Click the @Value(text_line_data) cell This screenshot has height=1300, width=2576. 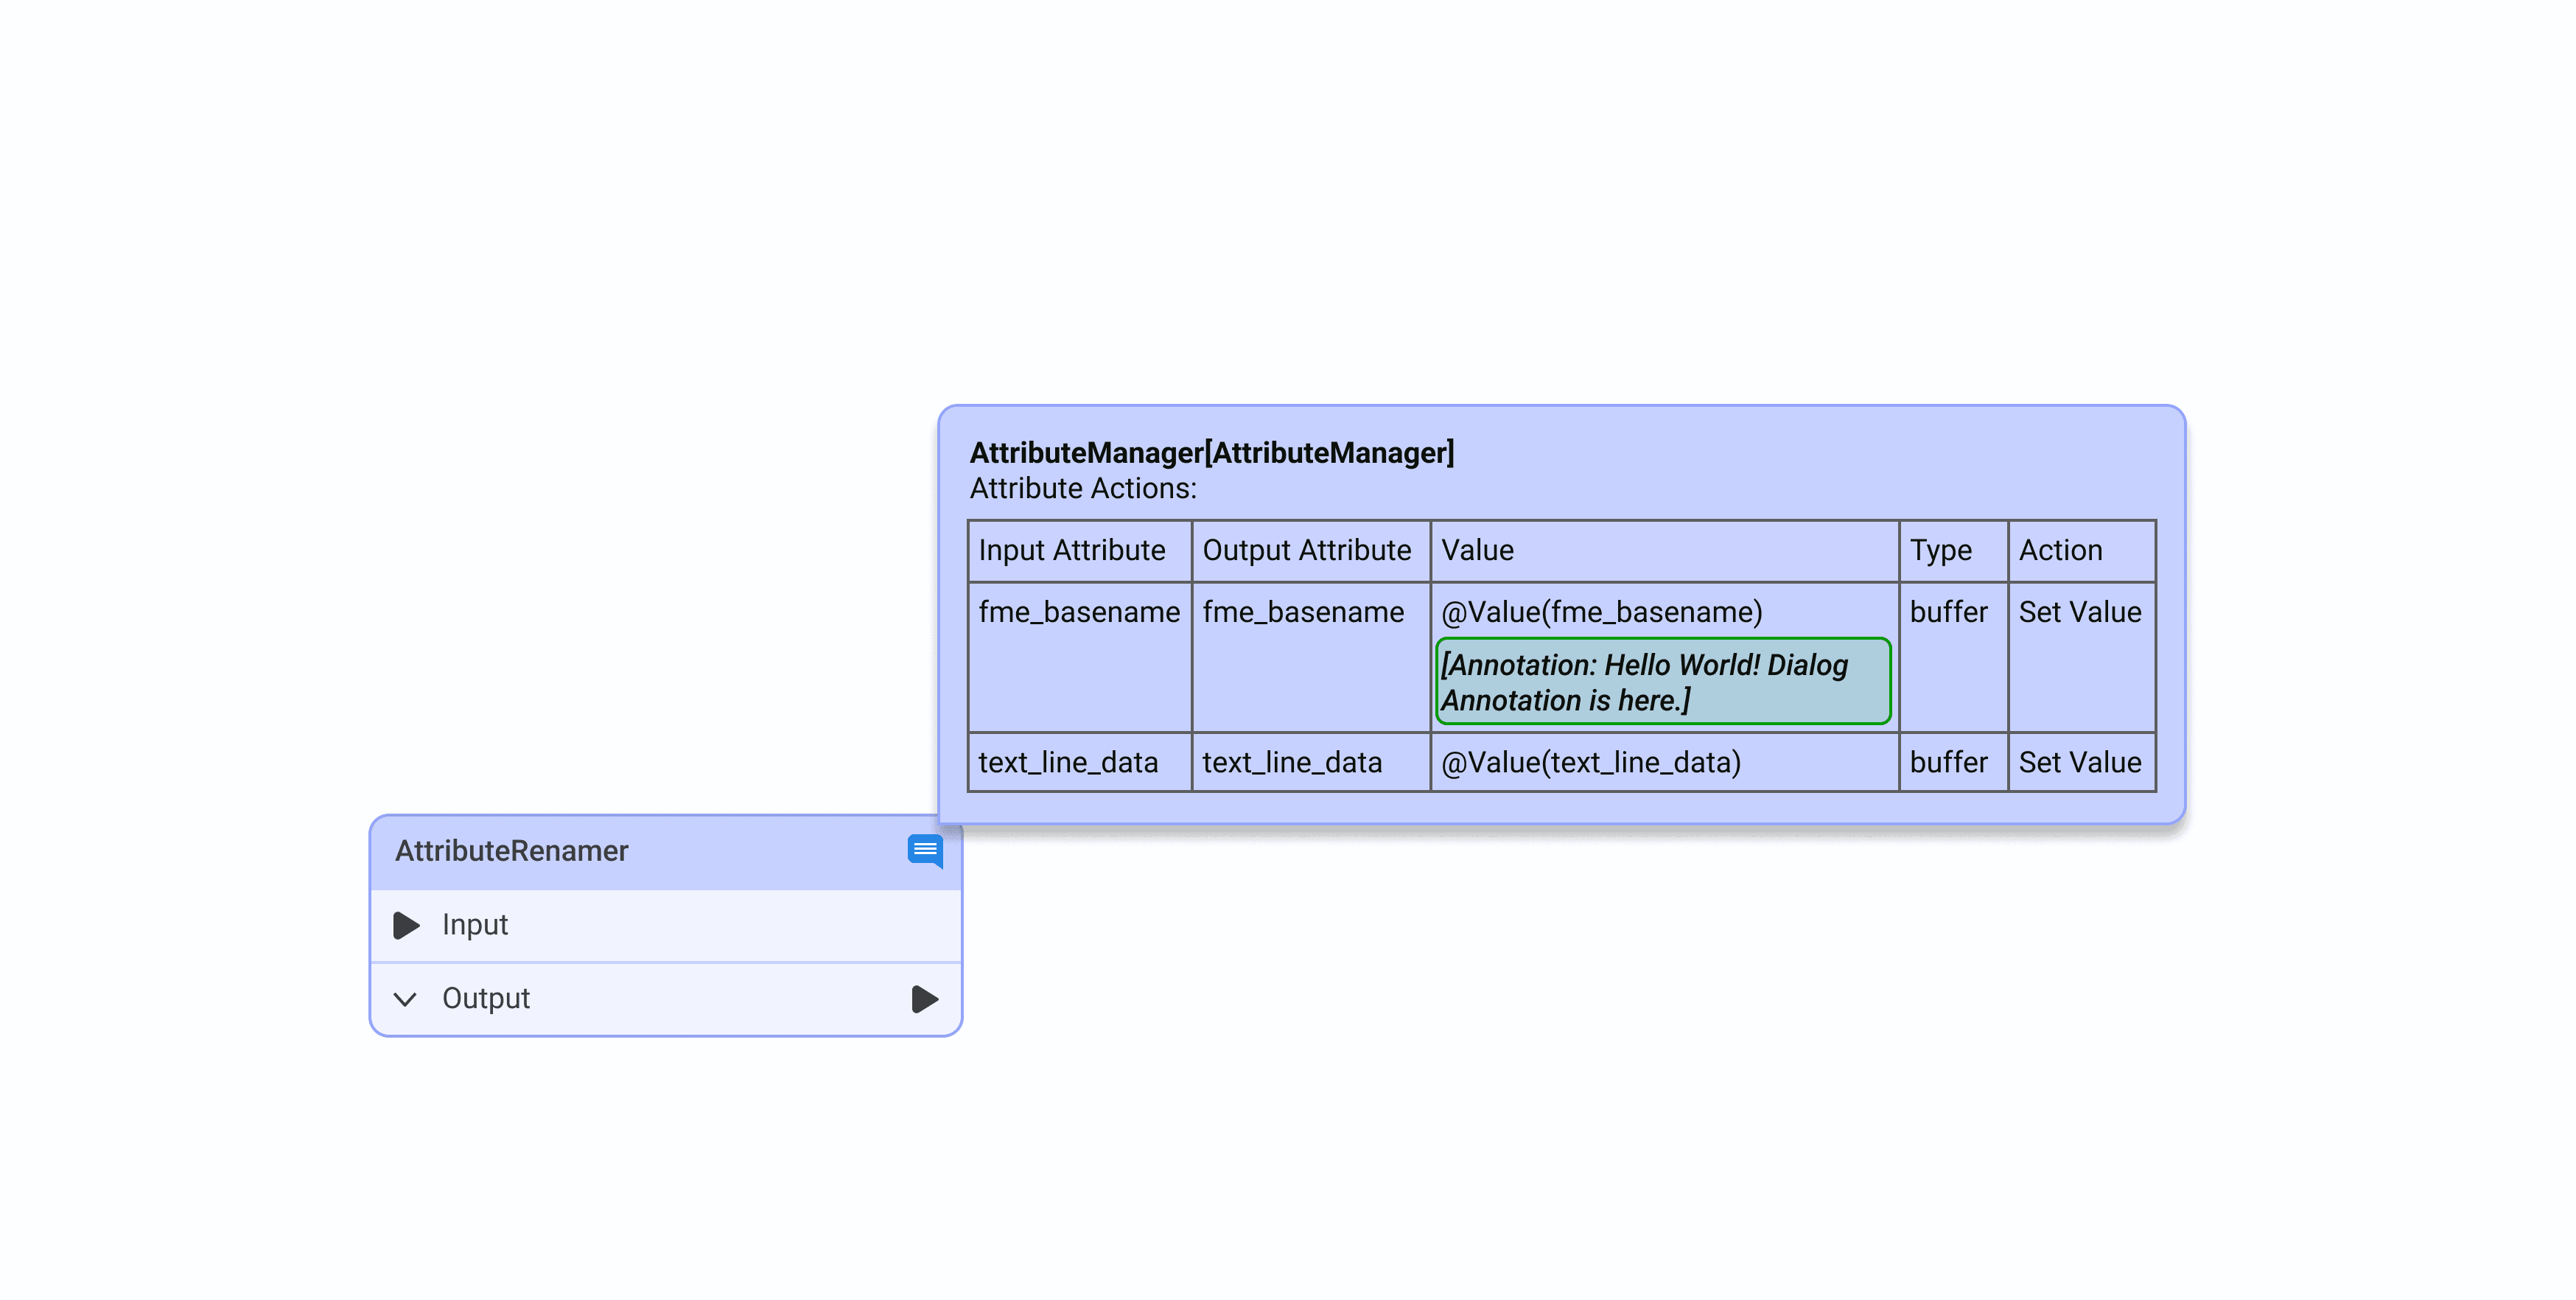coord(1590,763)
